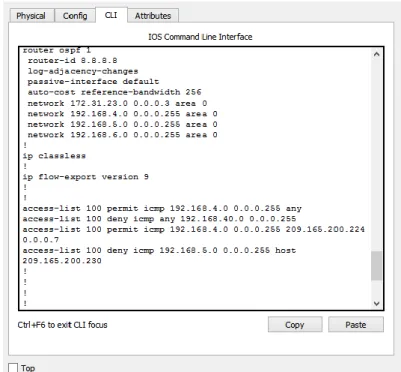Image resolution: width=401 pixels, height=372 pixels.
Task: Click the 'ip flow-export version 9' line
Action: (x=85, y=177)
